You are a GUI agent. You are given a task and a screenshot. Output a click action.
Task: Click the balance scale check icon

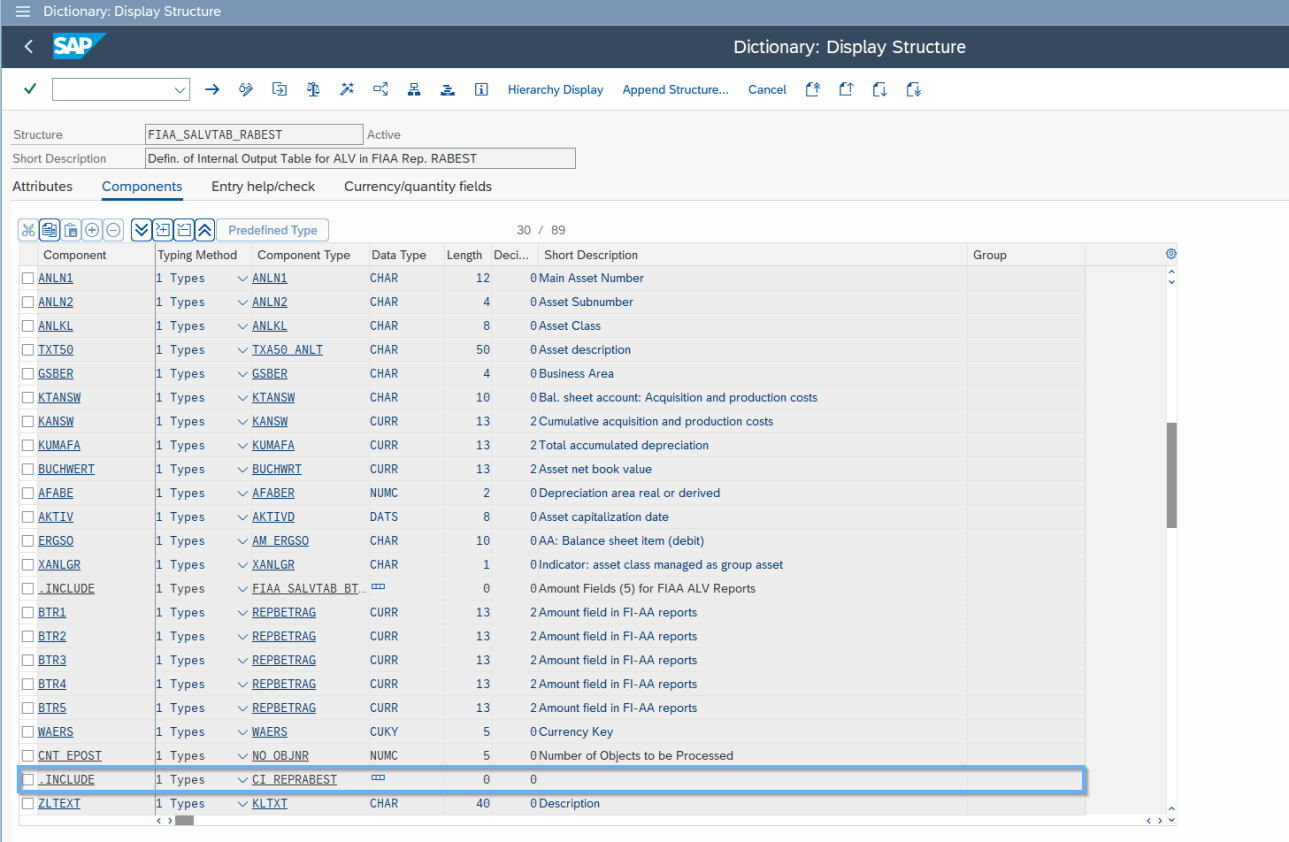coord(313,89)
